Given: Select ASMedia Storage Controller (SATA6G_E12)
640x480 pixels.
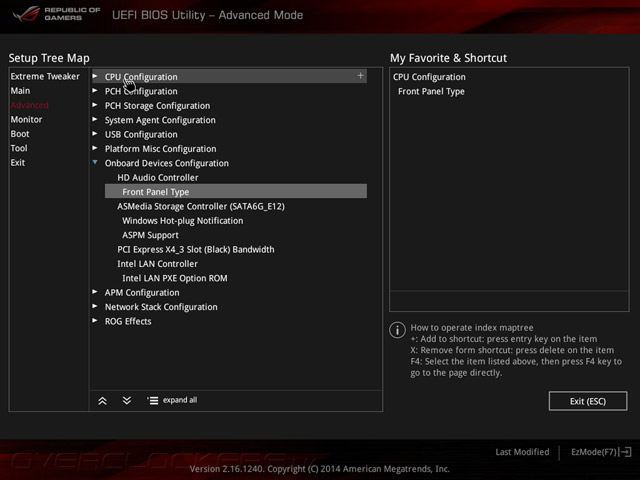Looking at the screenshot, I should pos(201,206).
